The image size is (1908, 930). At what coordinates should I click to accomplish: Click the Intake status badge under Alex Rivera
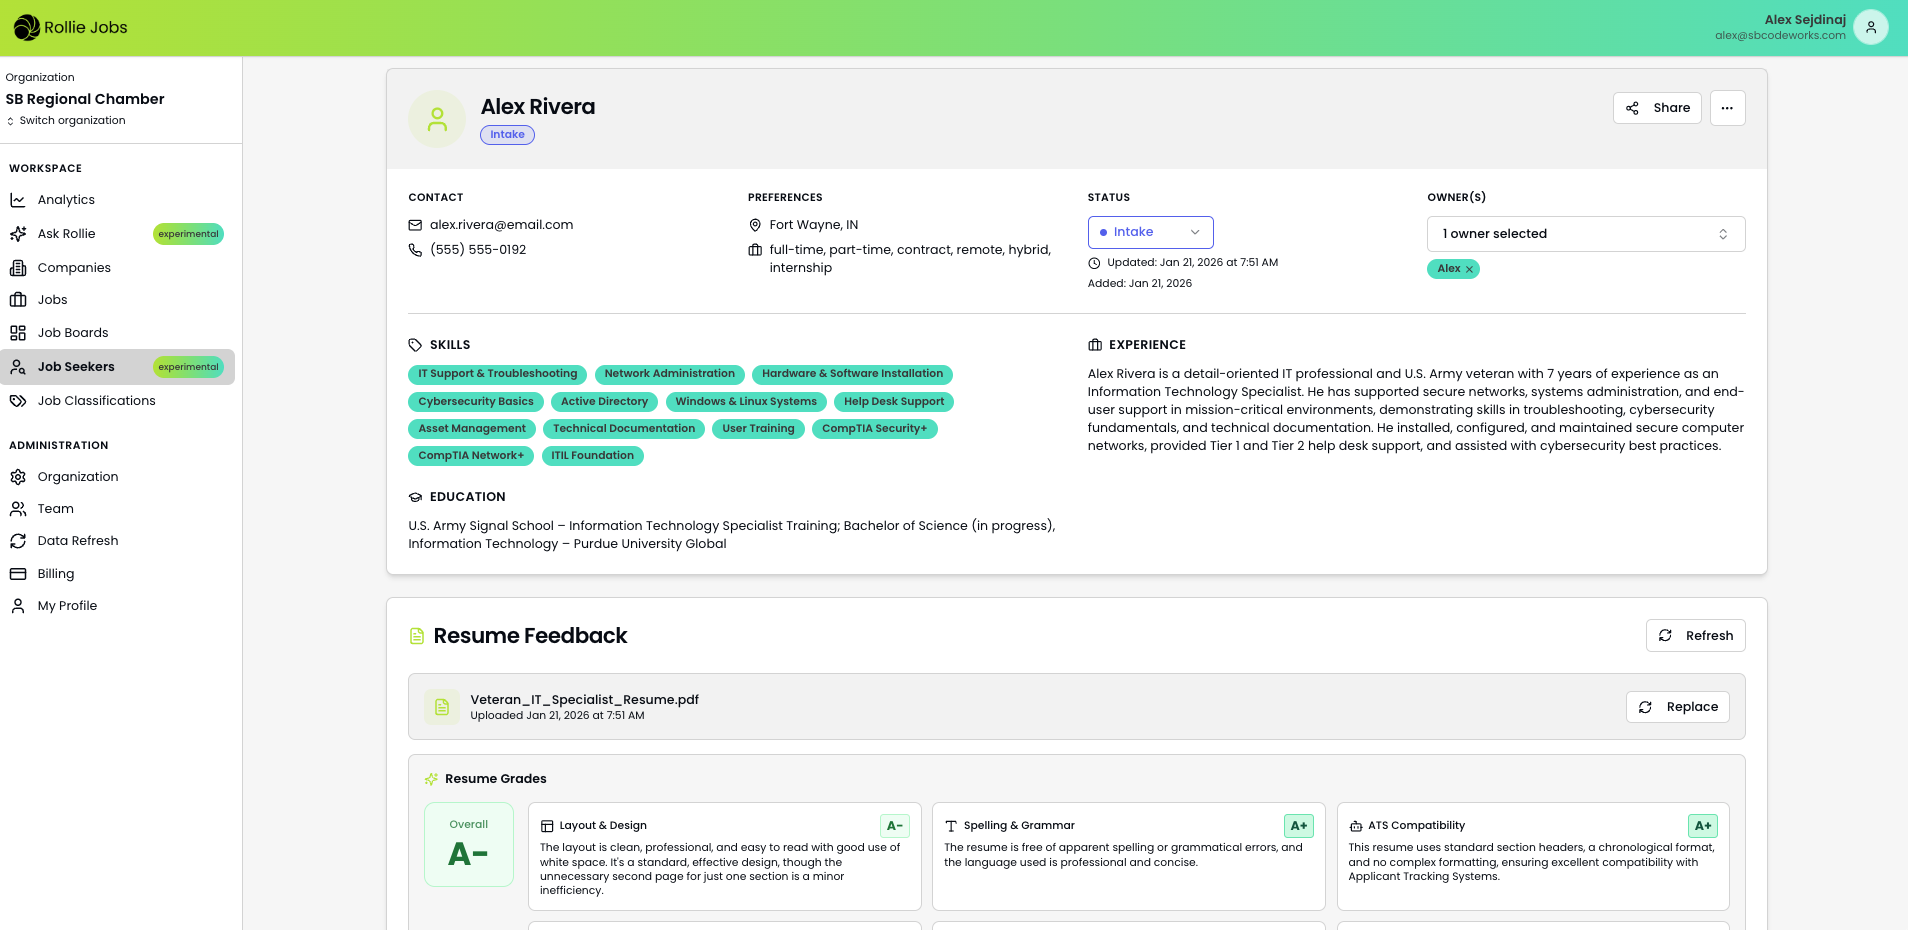click(x=506, y=134)
